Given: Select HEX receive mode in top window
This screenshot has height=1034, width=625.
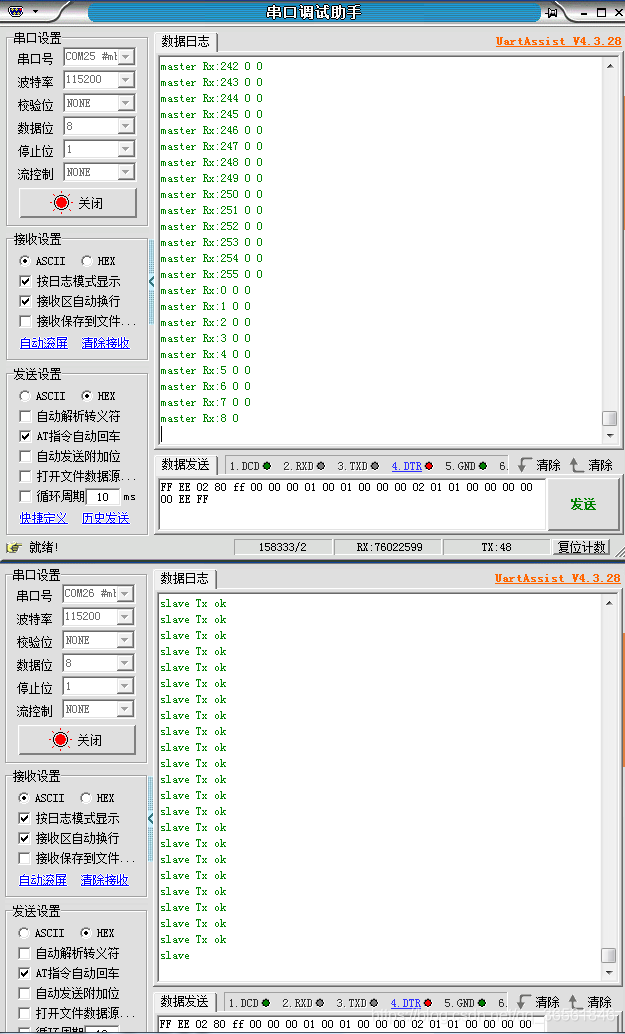Looking at the screenshot, I should [x=86, y=261].
